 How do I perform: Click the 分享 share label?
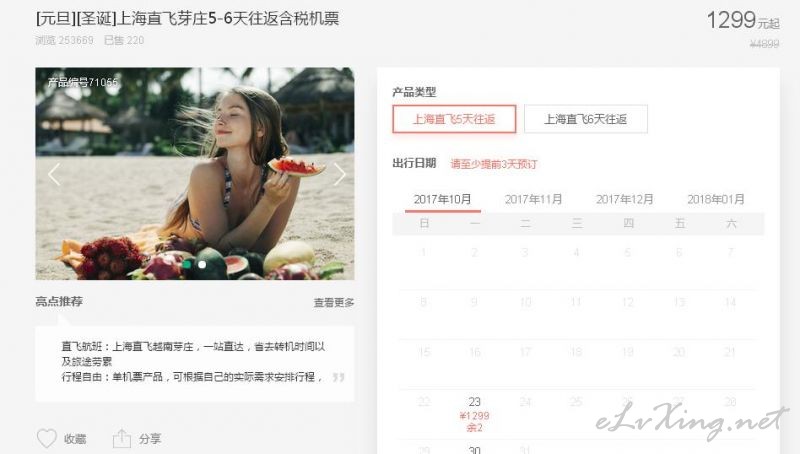point(150,439)
